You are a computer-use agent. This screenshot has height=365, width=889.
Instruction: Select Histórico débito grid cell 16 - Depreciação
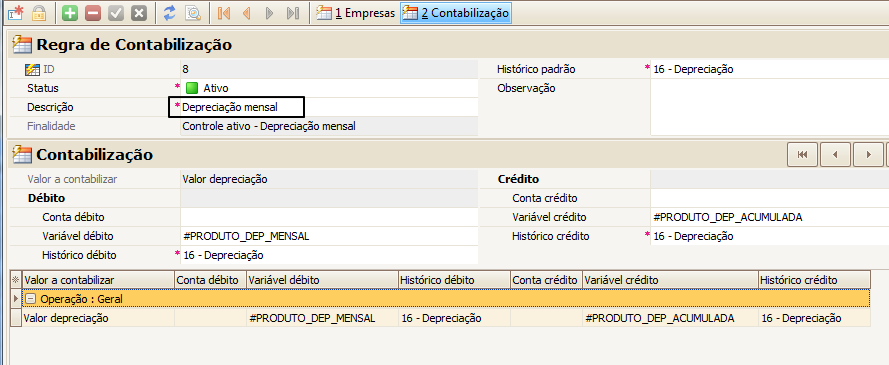pyautogui.click(x=454, y=318)
